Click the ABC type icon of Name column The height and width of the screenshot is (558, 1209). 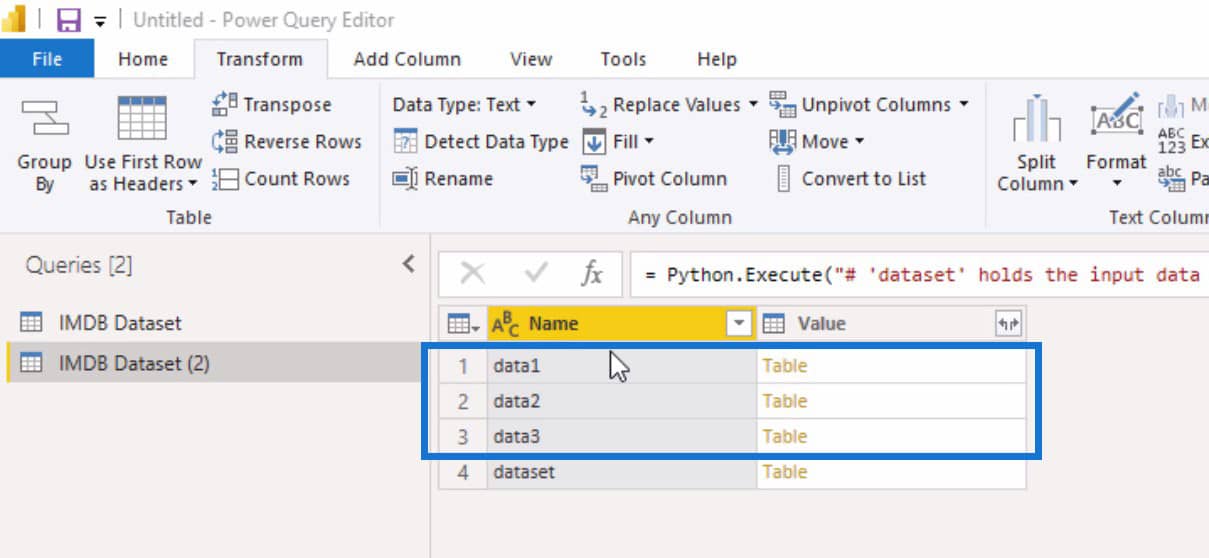click(x=506, y=324)
